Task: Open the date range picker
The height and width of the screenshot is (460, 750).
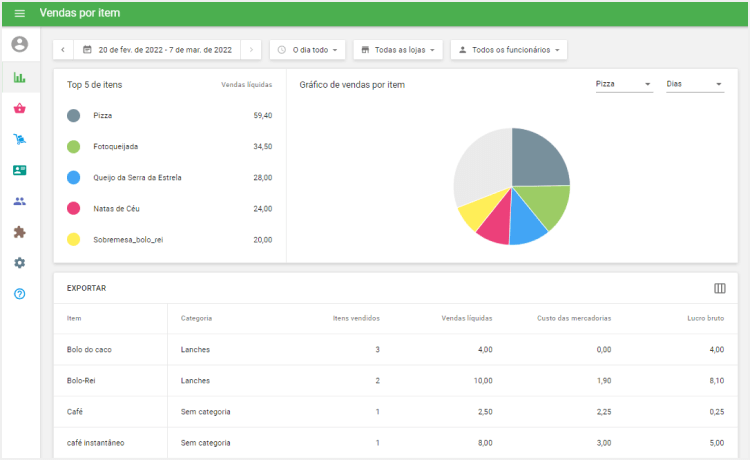Action: coord(157,49)
